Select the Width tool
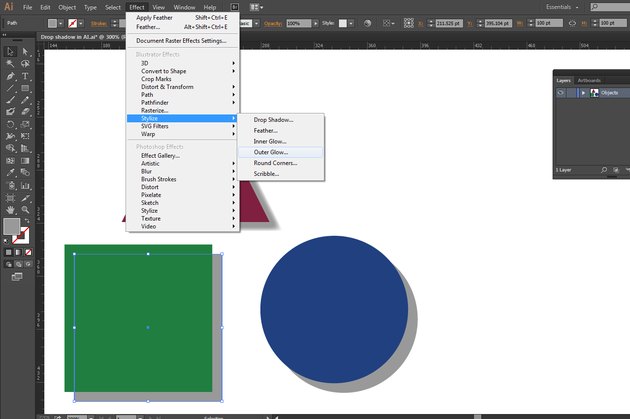The image size is (630, 419). tap(10, 136)
